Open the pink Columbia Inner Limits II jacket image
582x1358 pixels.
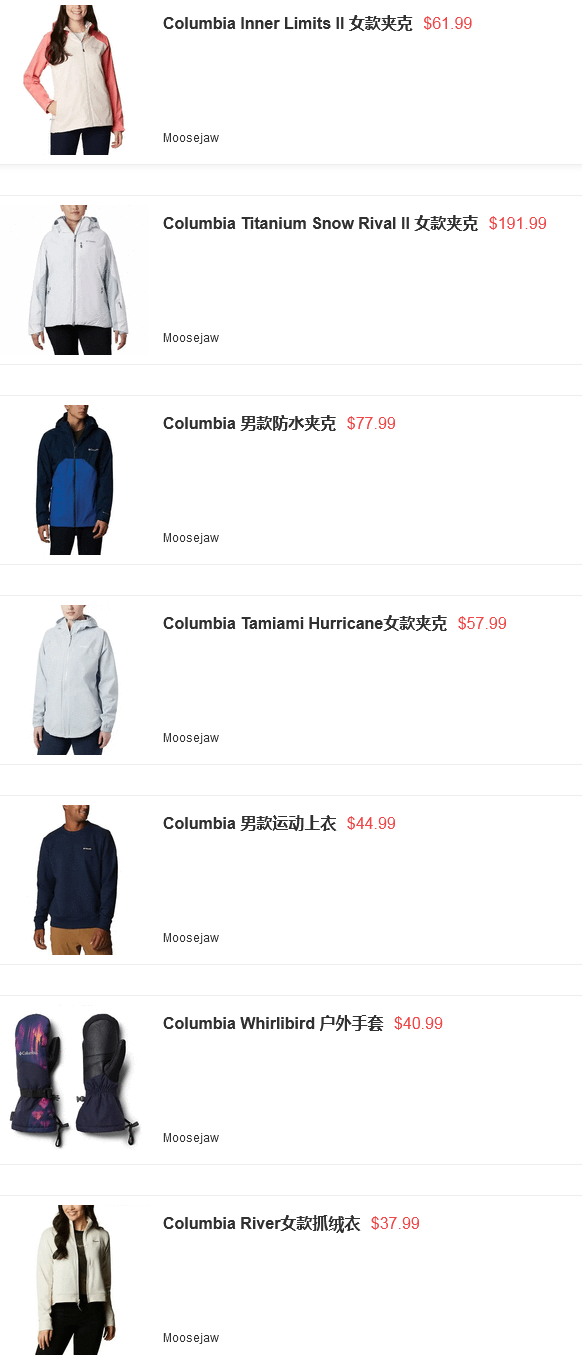click(74, 80)
